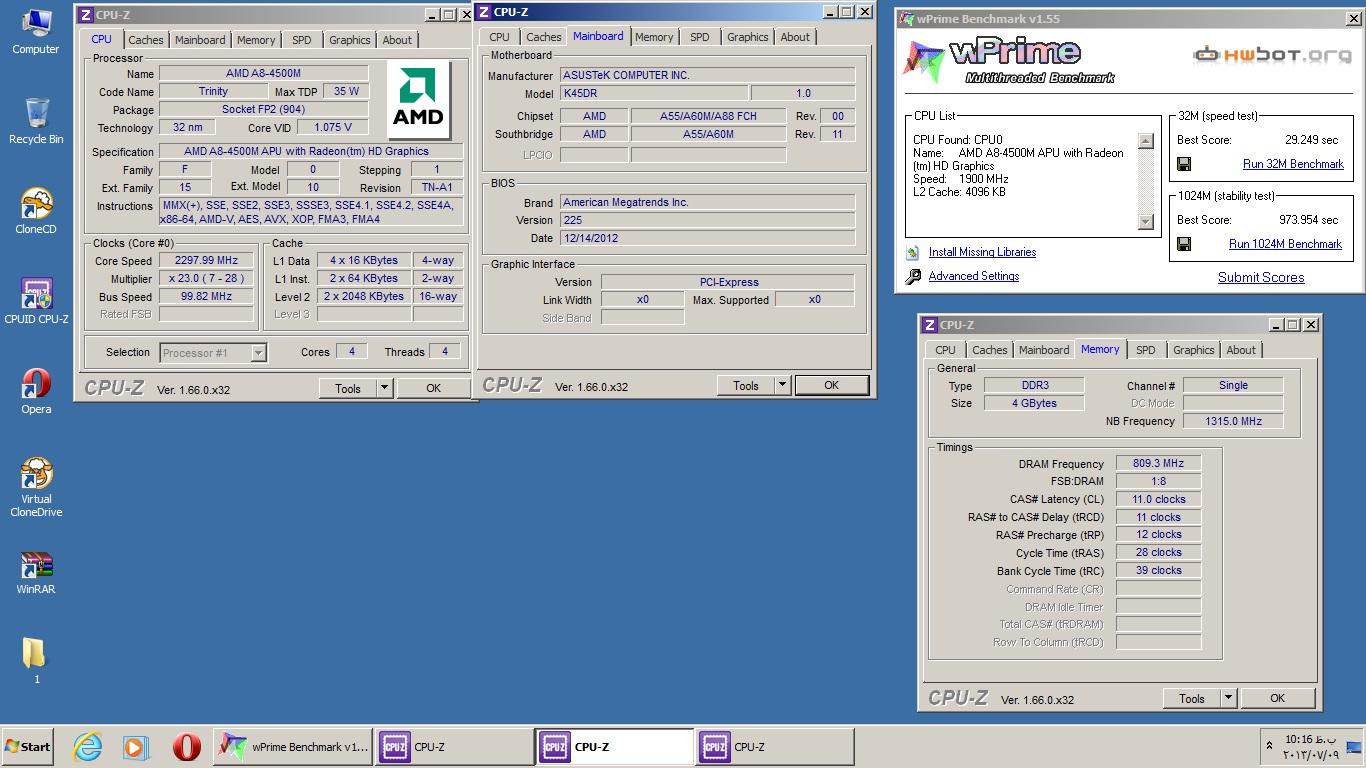Click the hwbot.org logo in wPrime
The image size is (1366, 768).
[1273, 54]
